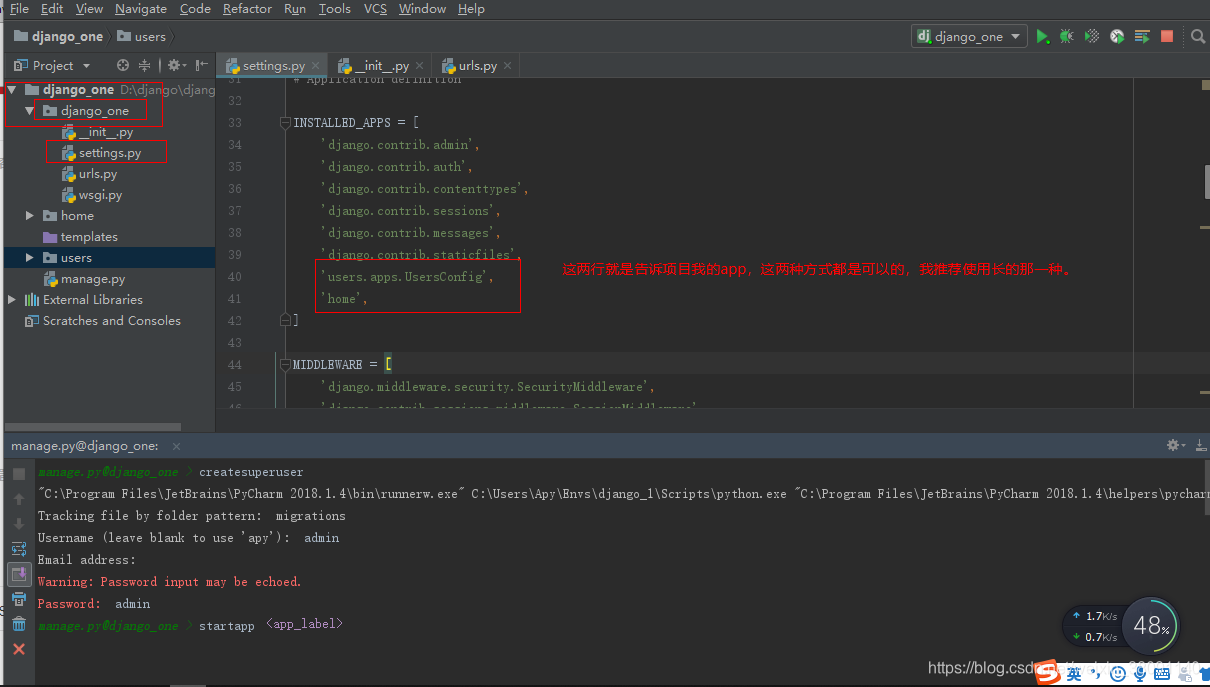Select __init__.py in project tree
Screen dimensions: 1210x687
[106, 132]
